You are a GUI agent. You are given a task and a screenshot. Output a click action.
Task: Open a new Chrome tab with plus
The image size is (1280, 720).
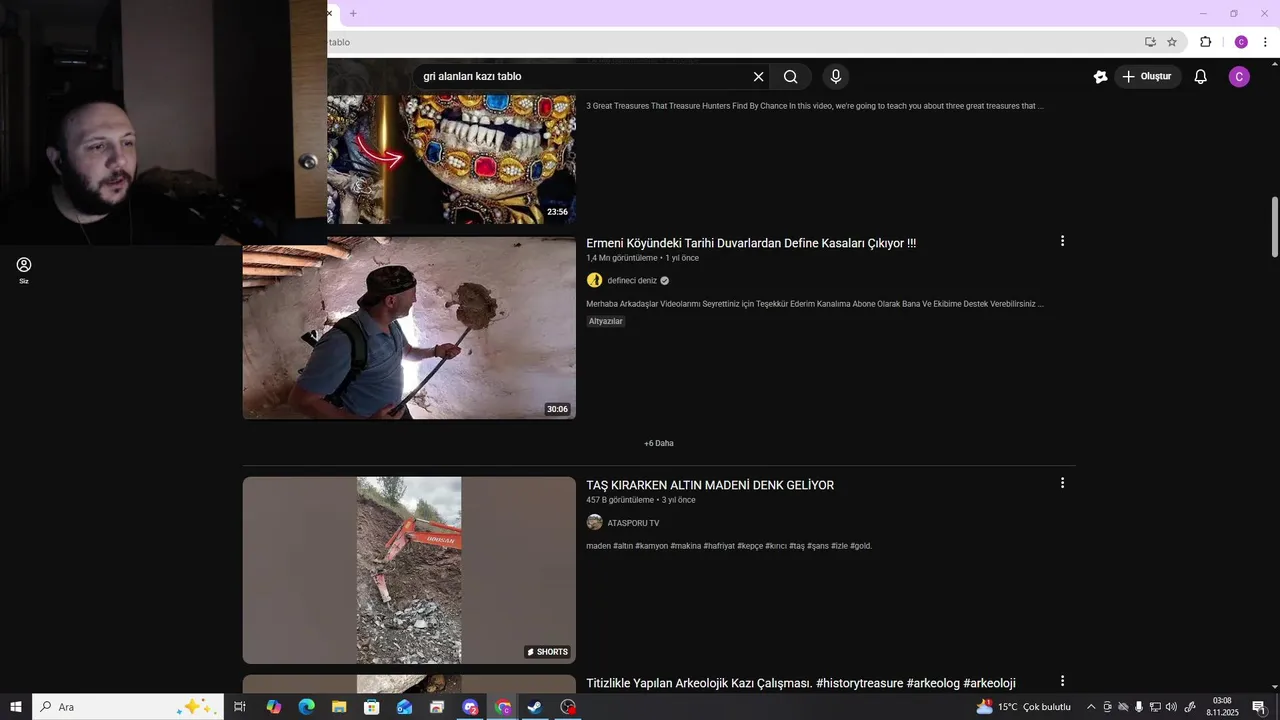coord(353,13)
